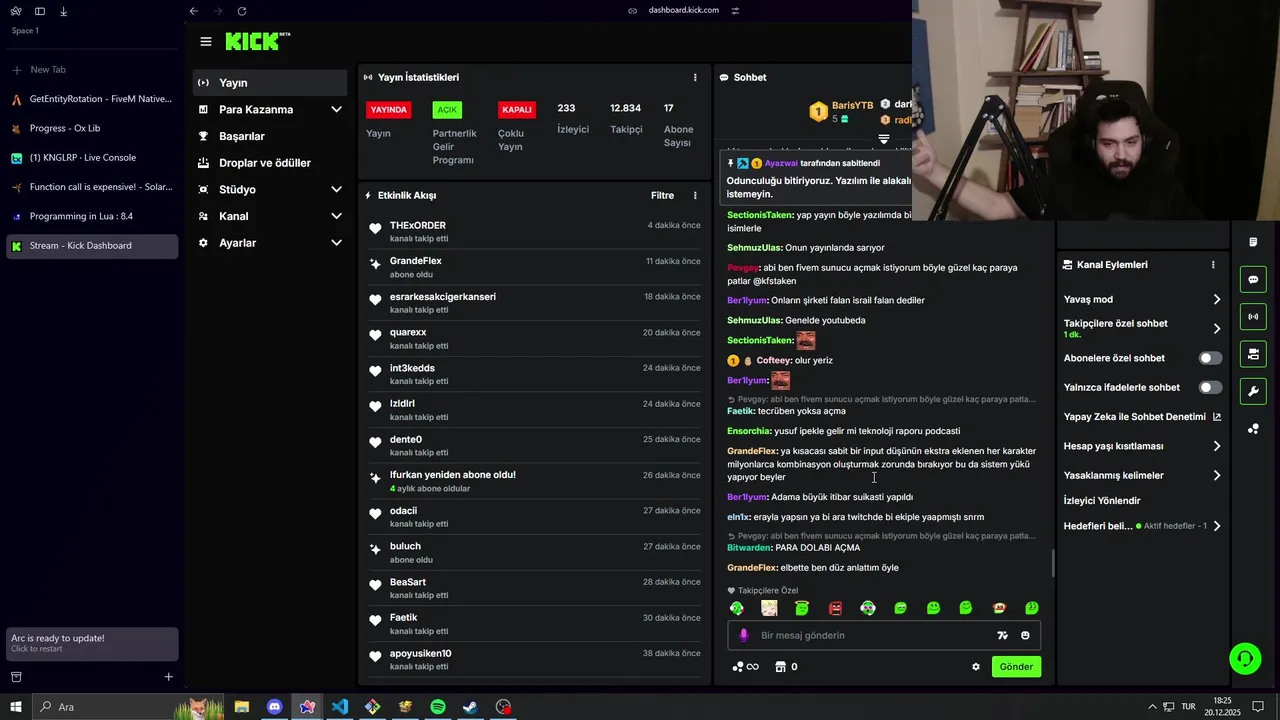Click New Tab in Arc sidebar
The height and width of the screenshot is (720, 1280).
tap(92, 70)
